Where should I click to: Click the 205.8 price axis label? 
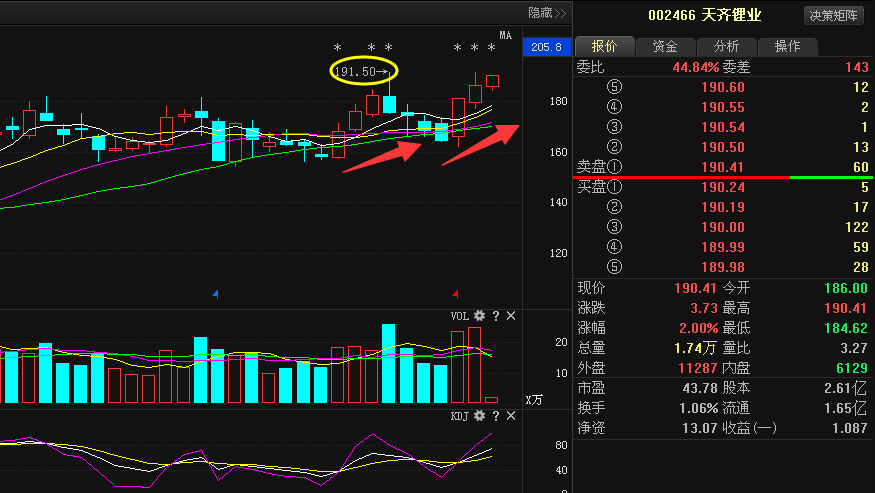(547, 47)
